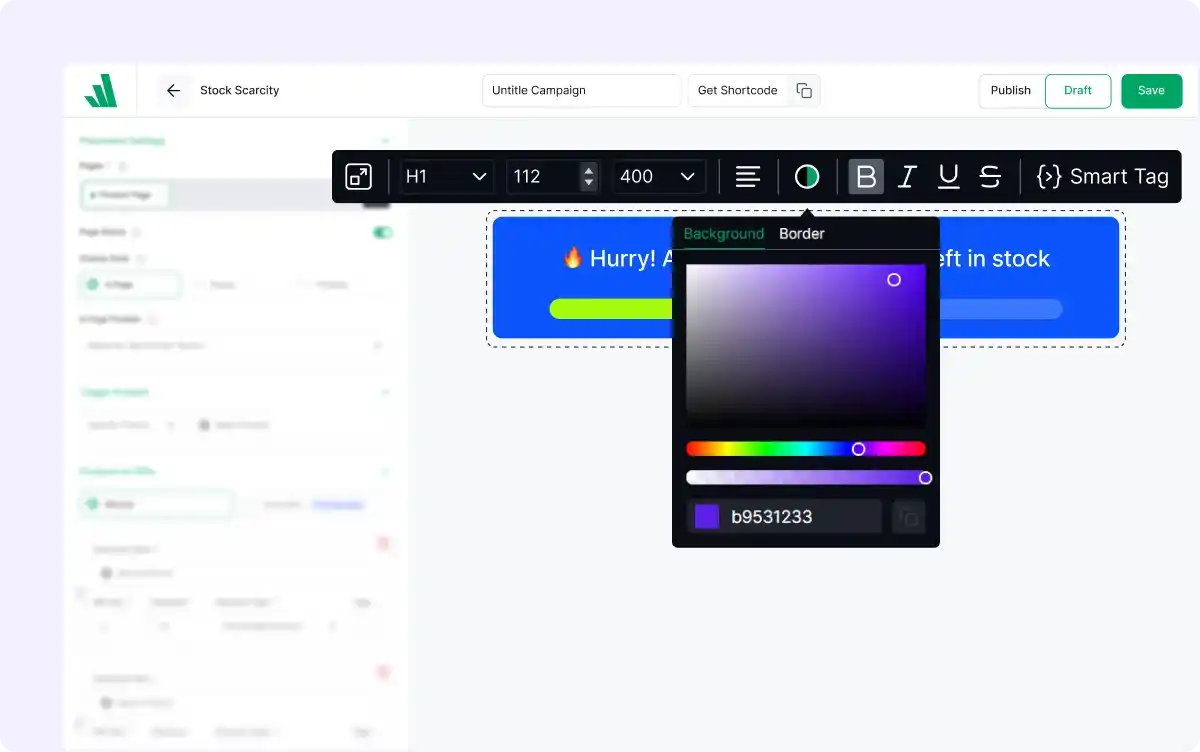Click the copy icon next to Get Shortcode
Image resolution: width=1200 pixels, height=752 pixels.
(x=804, y=90)
